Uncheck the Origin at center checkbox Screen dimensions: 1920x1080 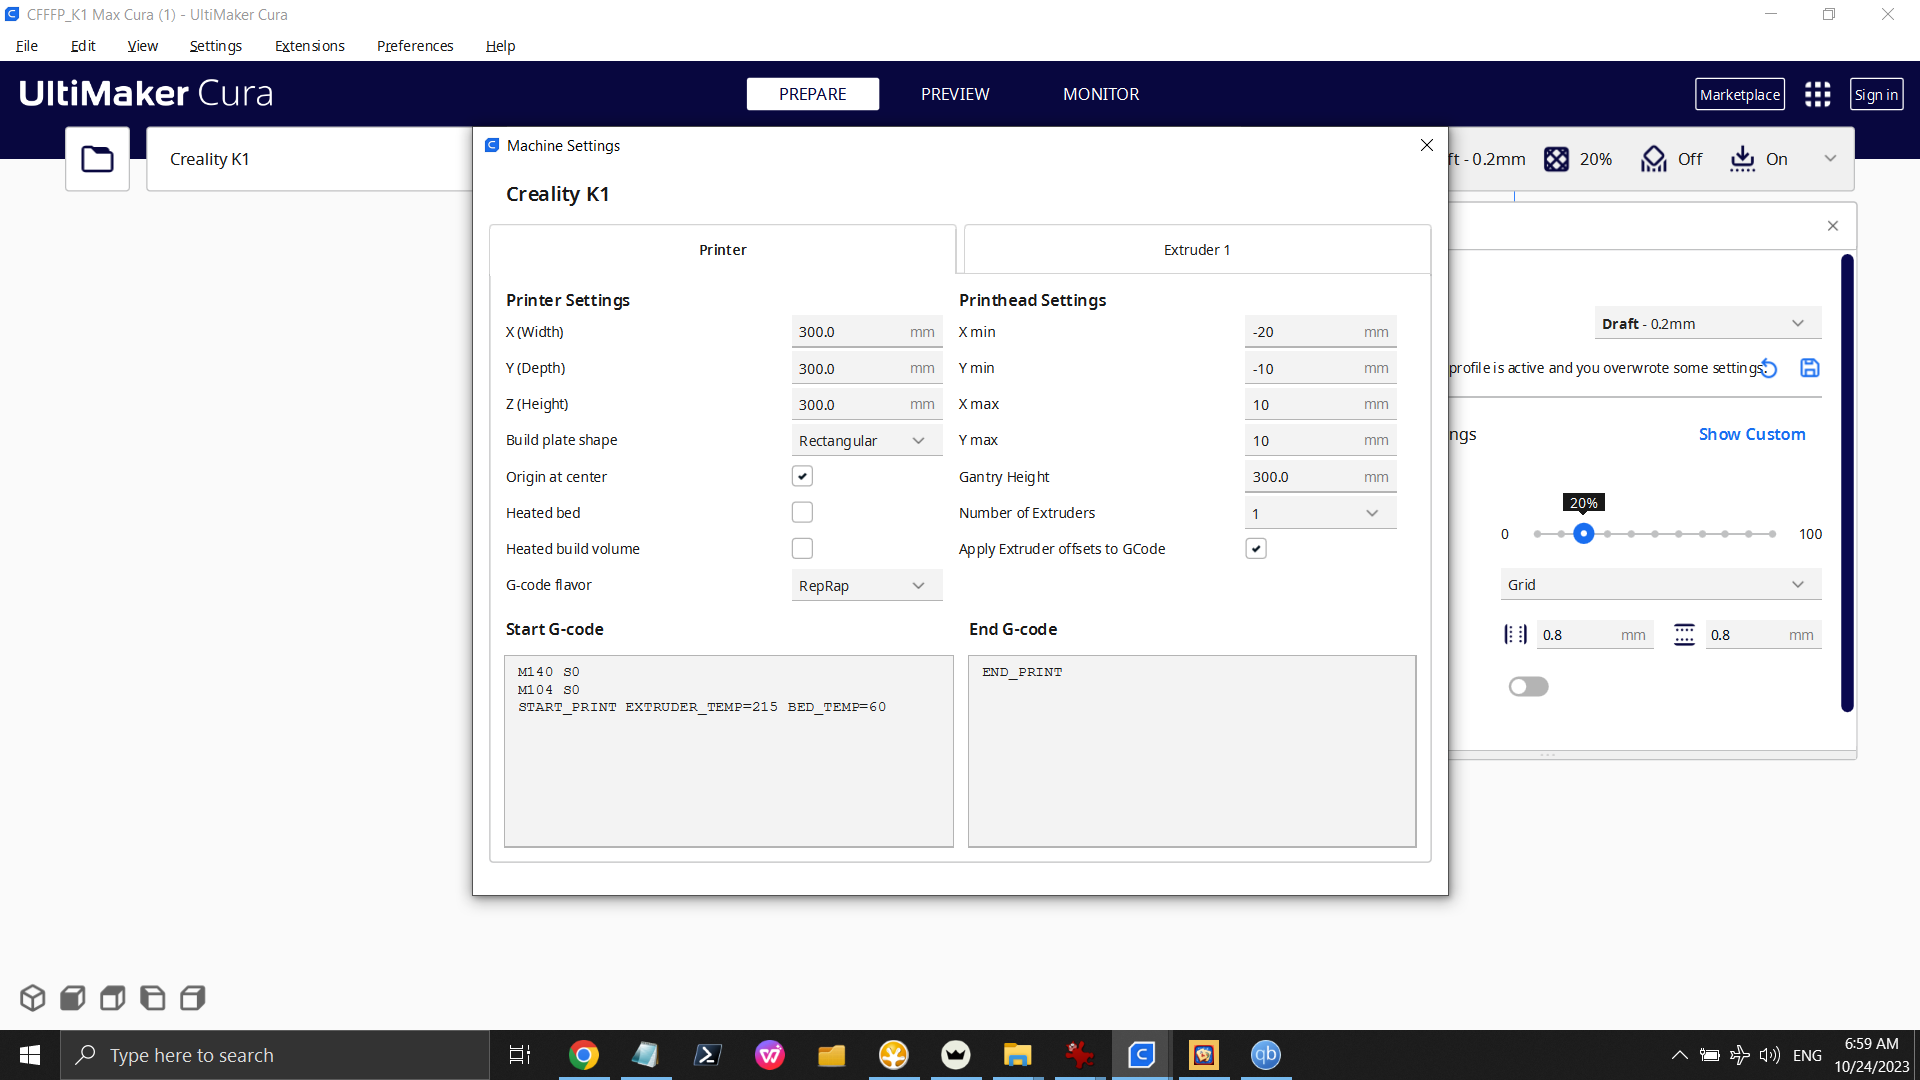tap(802, 476)
